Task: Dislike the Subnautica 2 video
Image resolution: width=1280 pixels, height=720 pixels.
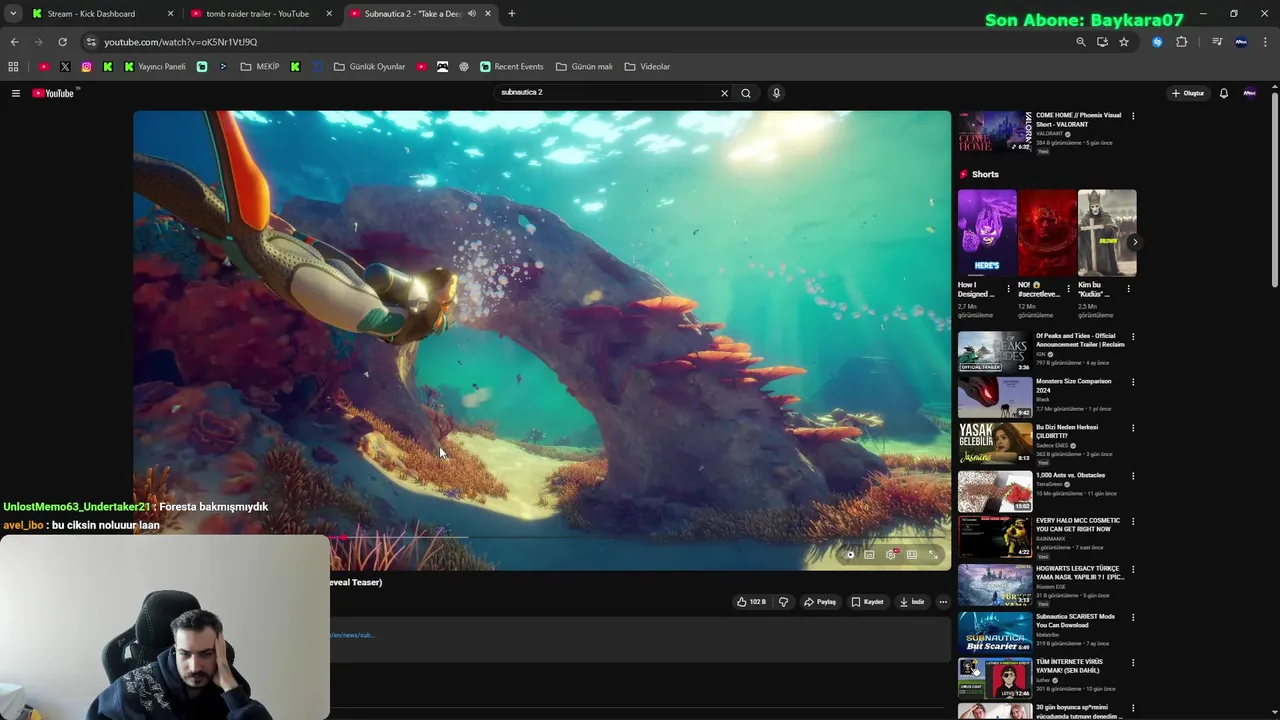Action: (783, 602)
